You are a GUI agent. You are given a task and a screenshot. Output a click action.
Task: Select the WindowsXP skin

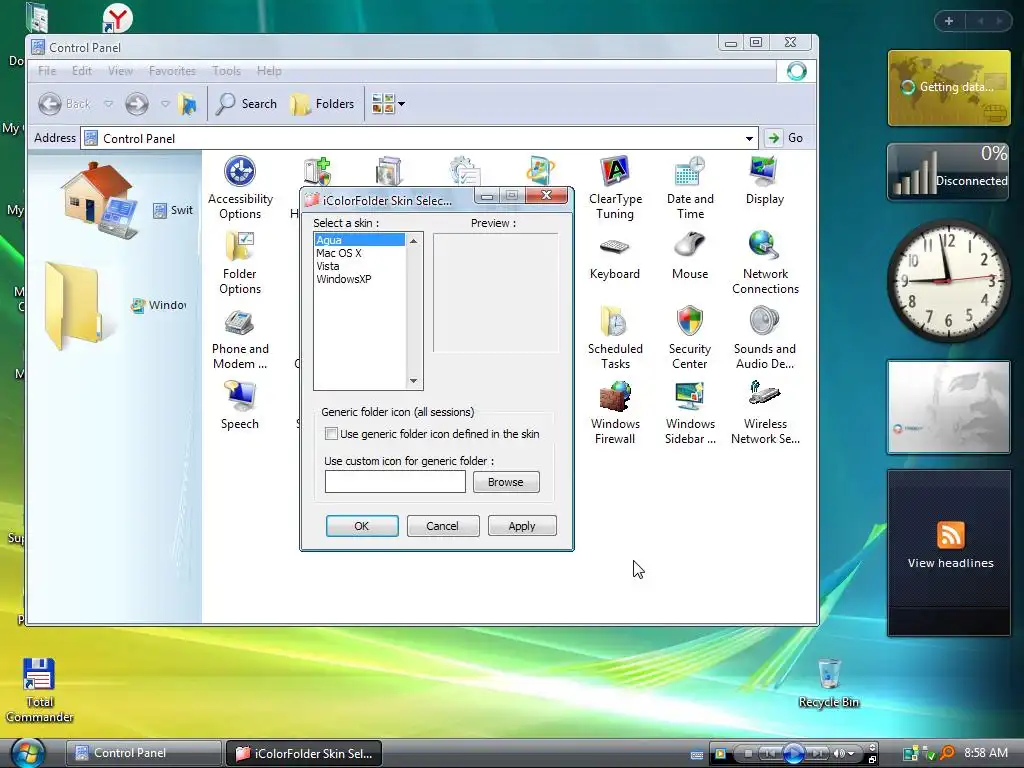click(359, 279)
